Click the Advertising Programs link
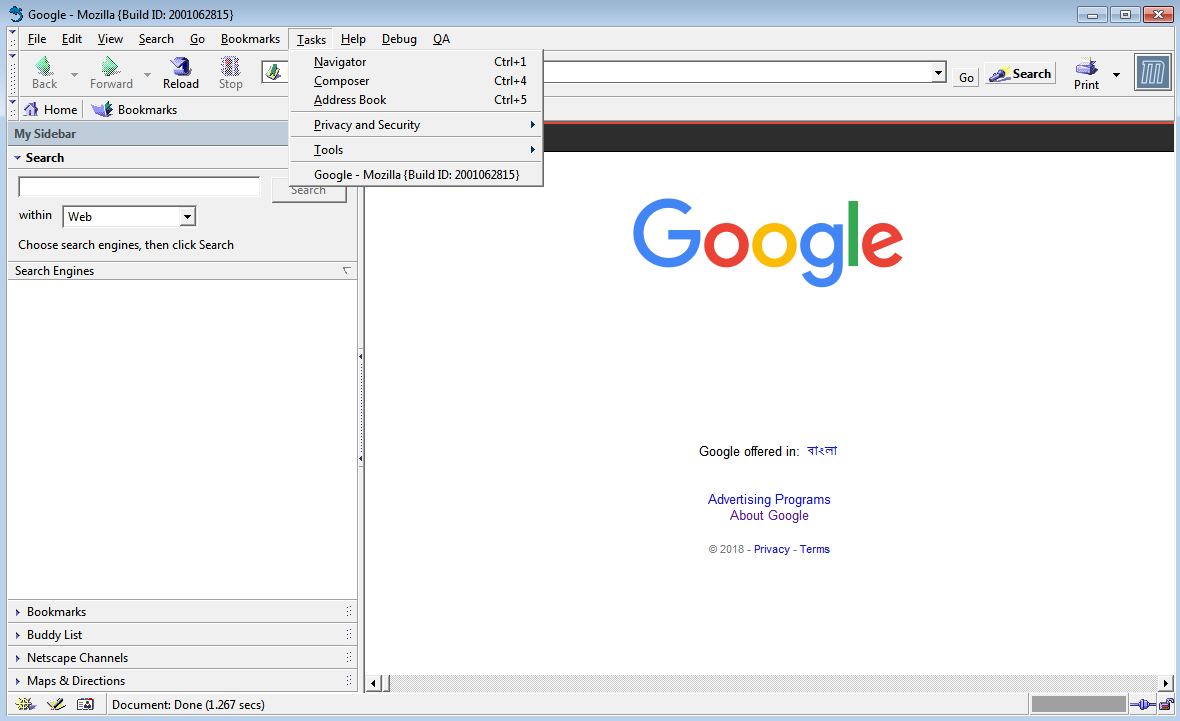The height and width of the screenshot is (721, 1180). pos(769,499)
